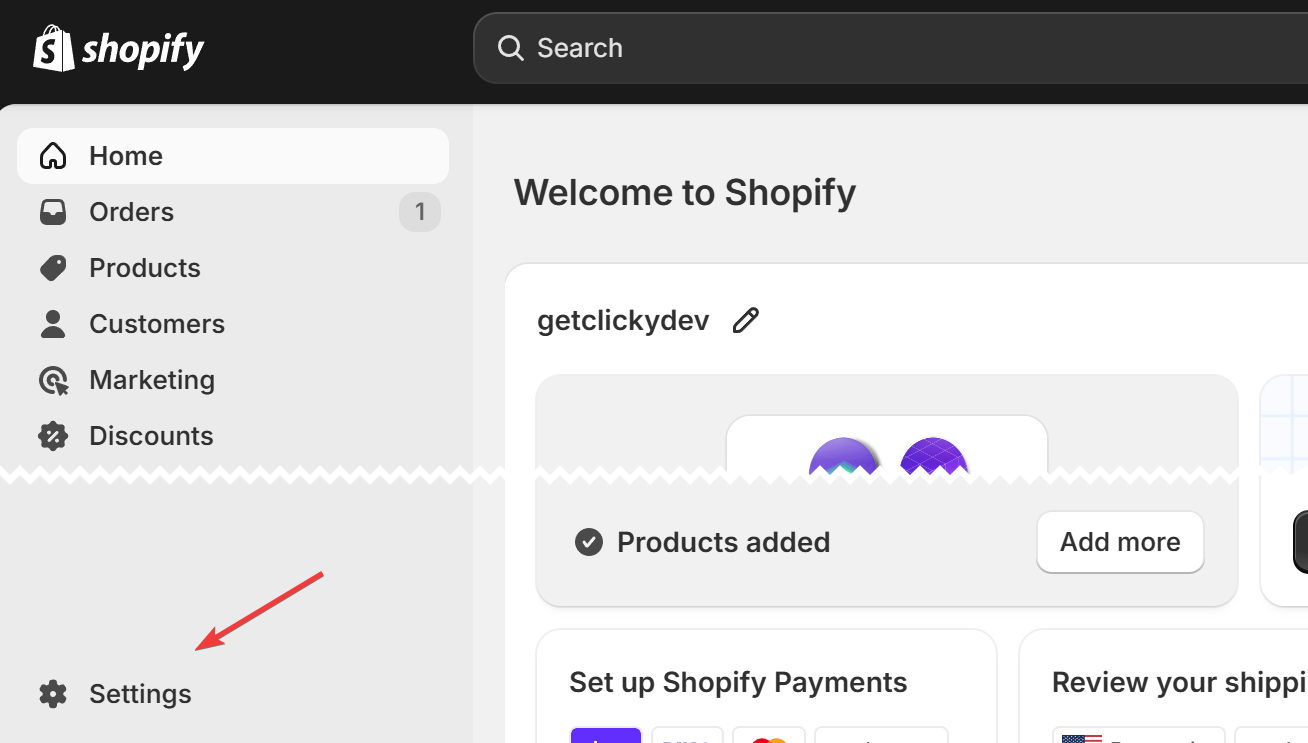Open Marketing via its target icon
Screen dimensions: 1308x743
click(x=52, y=380)
